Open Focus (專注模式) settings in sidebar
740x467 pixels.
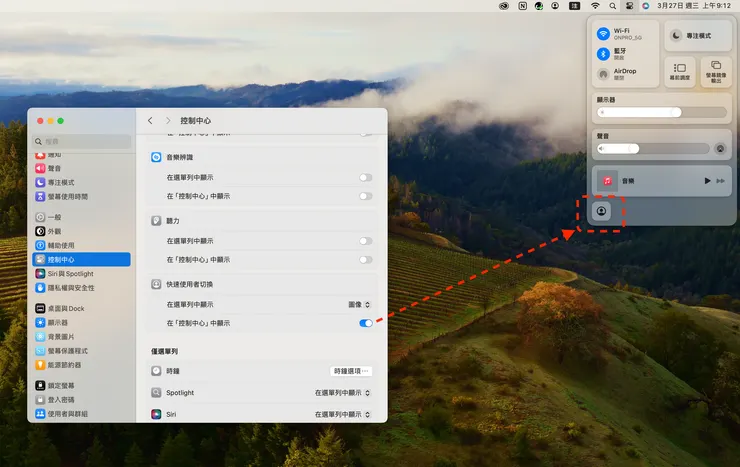[82, 183]
